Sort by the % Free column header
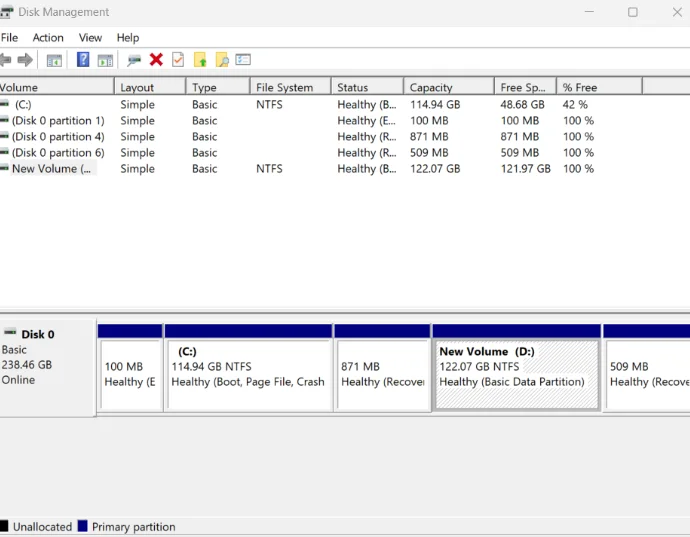This screenshot has width=690, height=537. pyautogui.click(x=599, y=87)
